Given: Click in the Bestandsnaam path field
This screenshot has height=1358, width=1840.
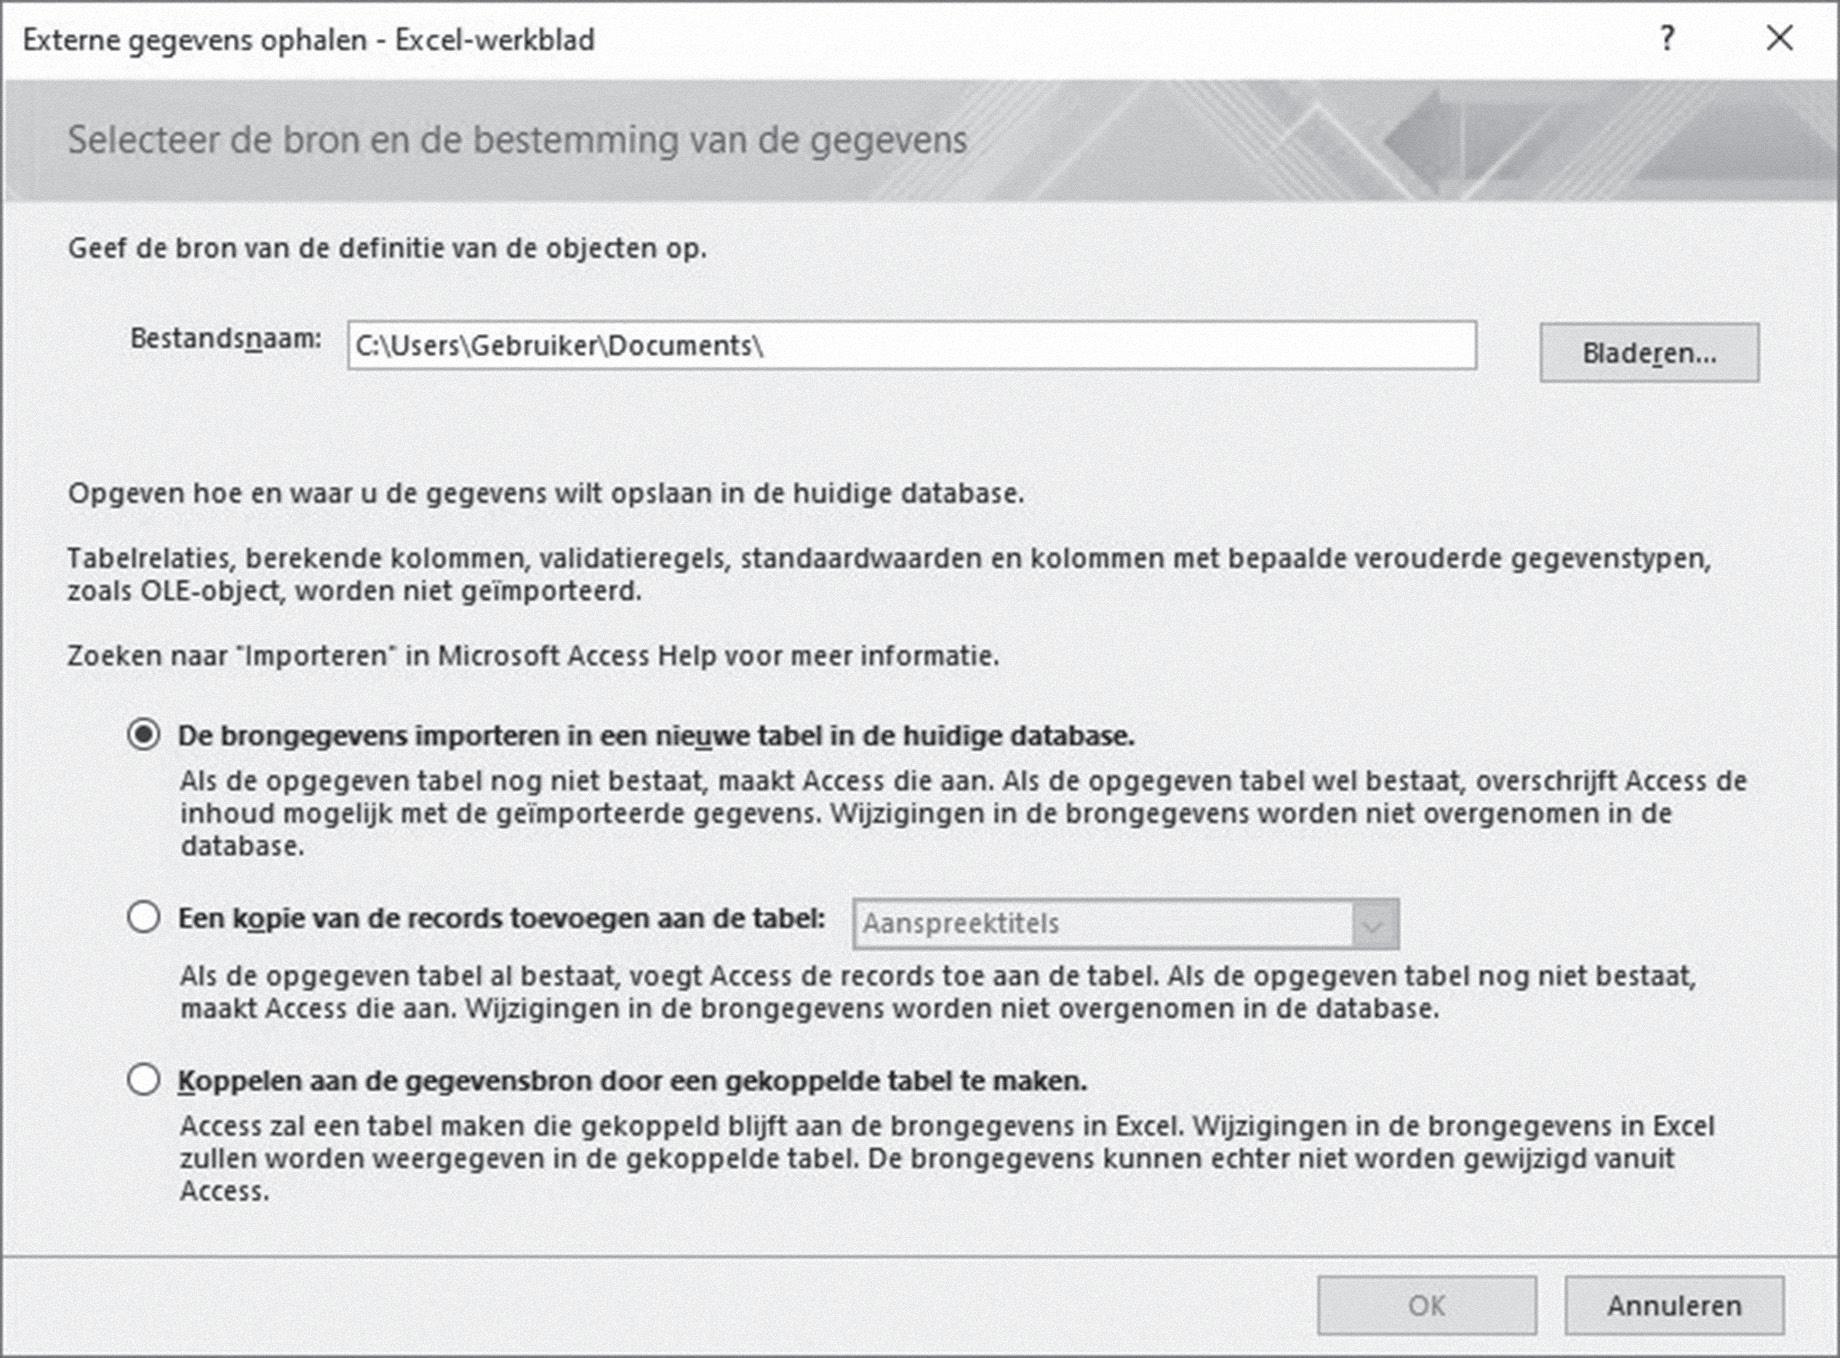Looking at the screenshot, I should click(x=912, y=345).
